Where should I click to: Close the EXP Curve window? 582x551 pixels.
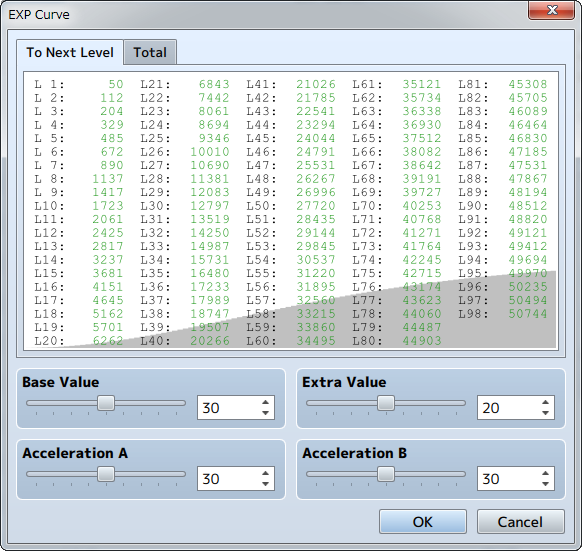pos(552,10)
